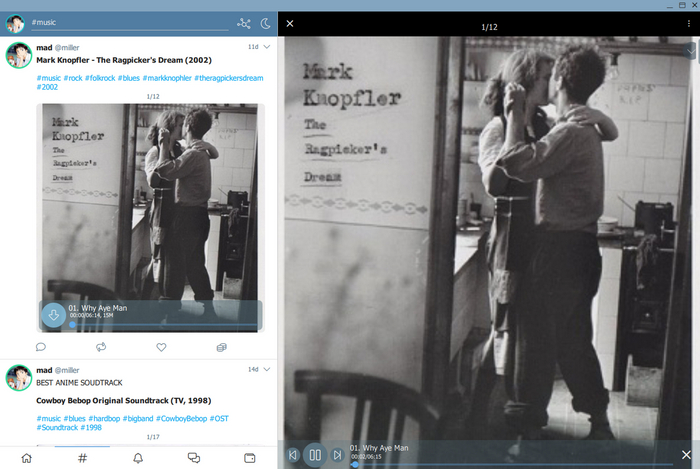
Task: Click the @miller handle on first post
Action: click(x=67, y=48)
